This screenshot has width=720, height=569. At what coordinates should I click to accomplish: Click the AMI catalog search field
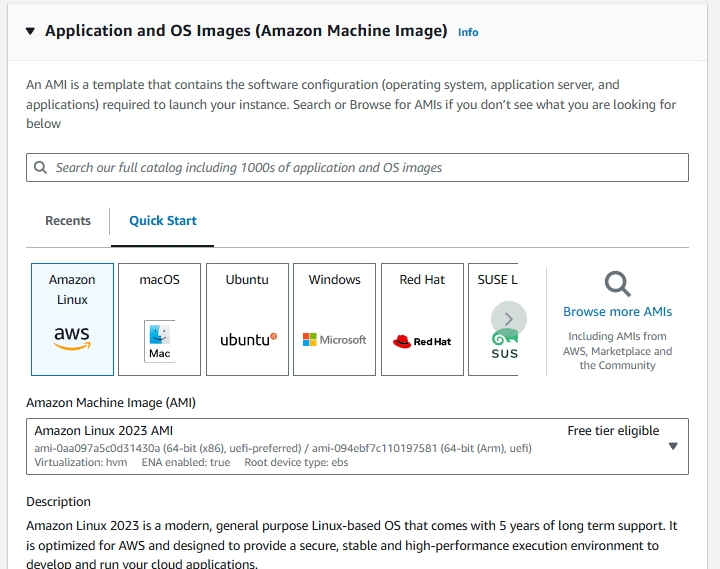click(360, 168)
